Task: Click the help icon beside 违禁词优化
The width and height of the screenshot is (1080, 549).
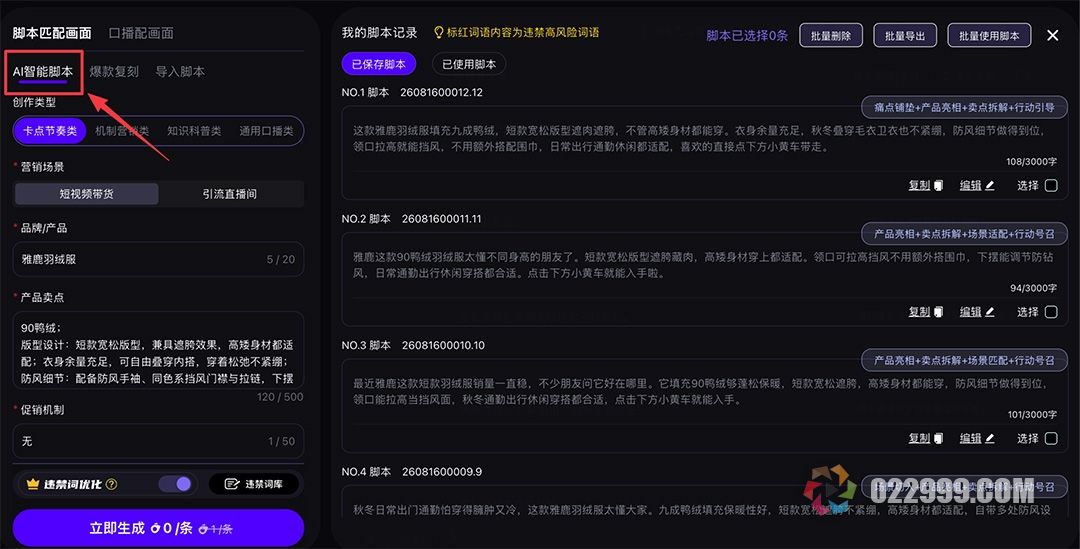Action: 112,484
